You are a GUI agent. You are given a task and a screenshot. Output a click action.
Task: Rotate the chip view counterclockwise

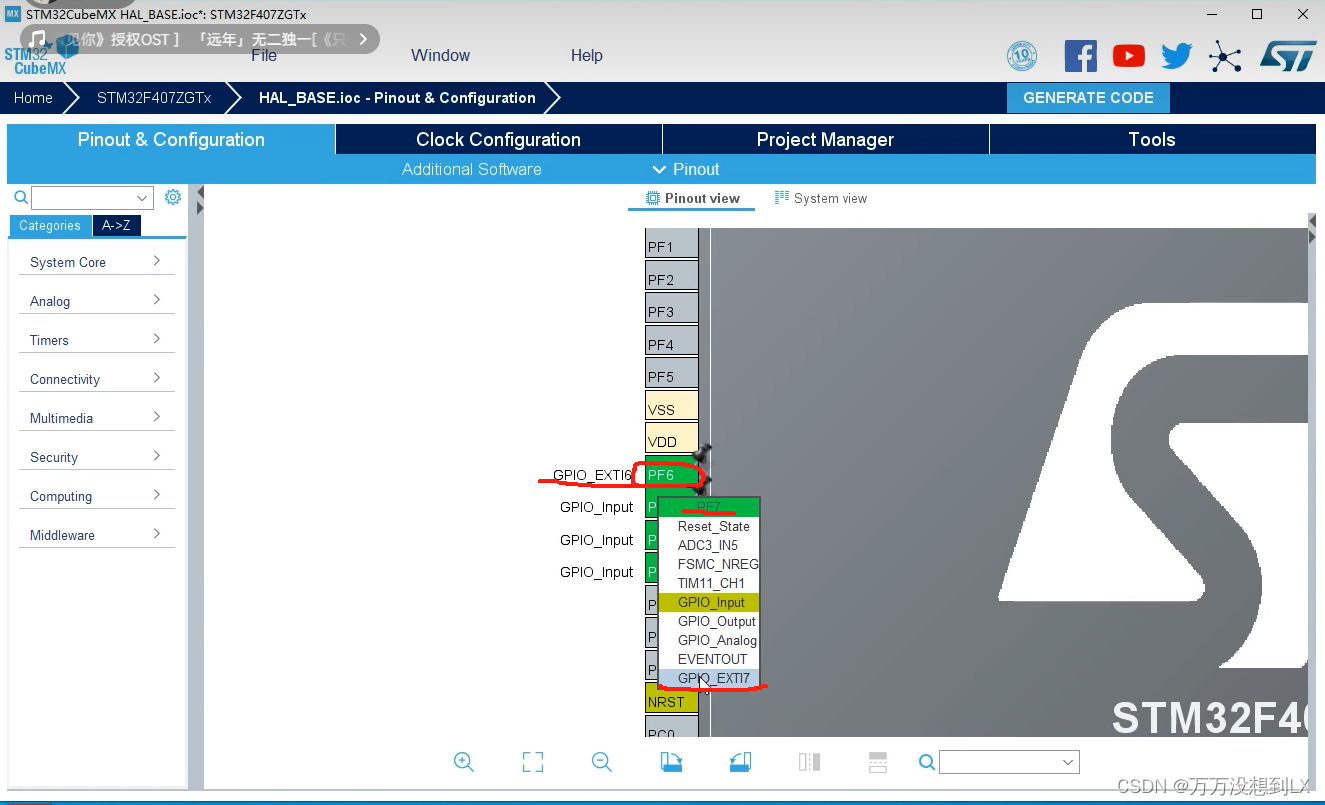coord(739,761)
